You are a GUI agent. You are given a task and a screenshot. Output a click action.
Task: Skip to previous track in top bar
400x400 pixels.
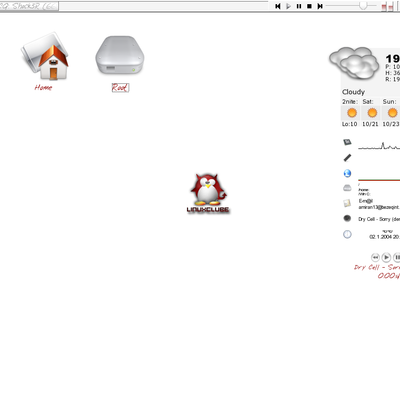coord(278,6)
